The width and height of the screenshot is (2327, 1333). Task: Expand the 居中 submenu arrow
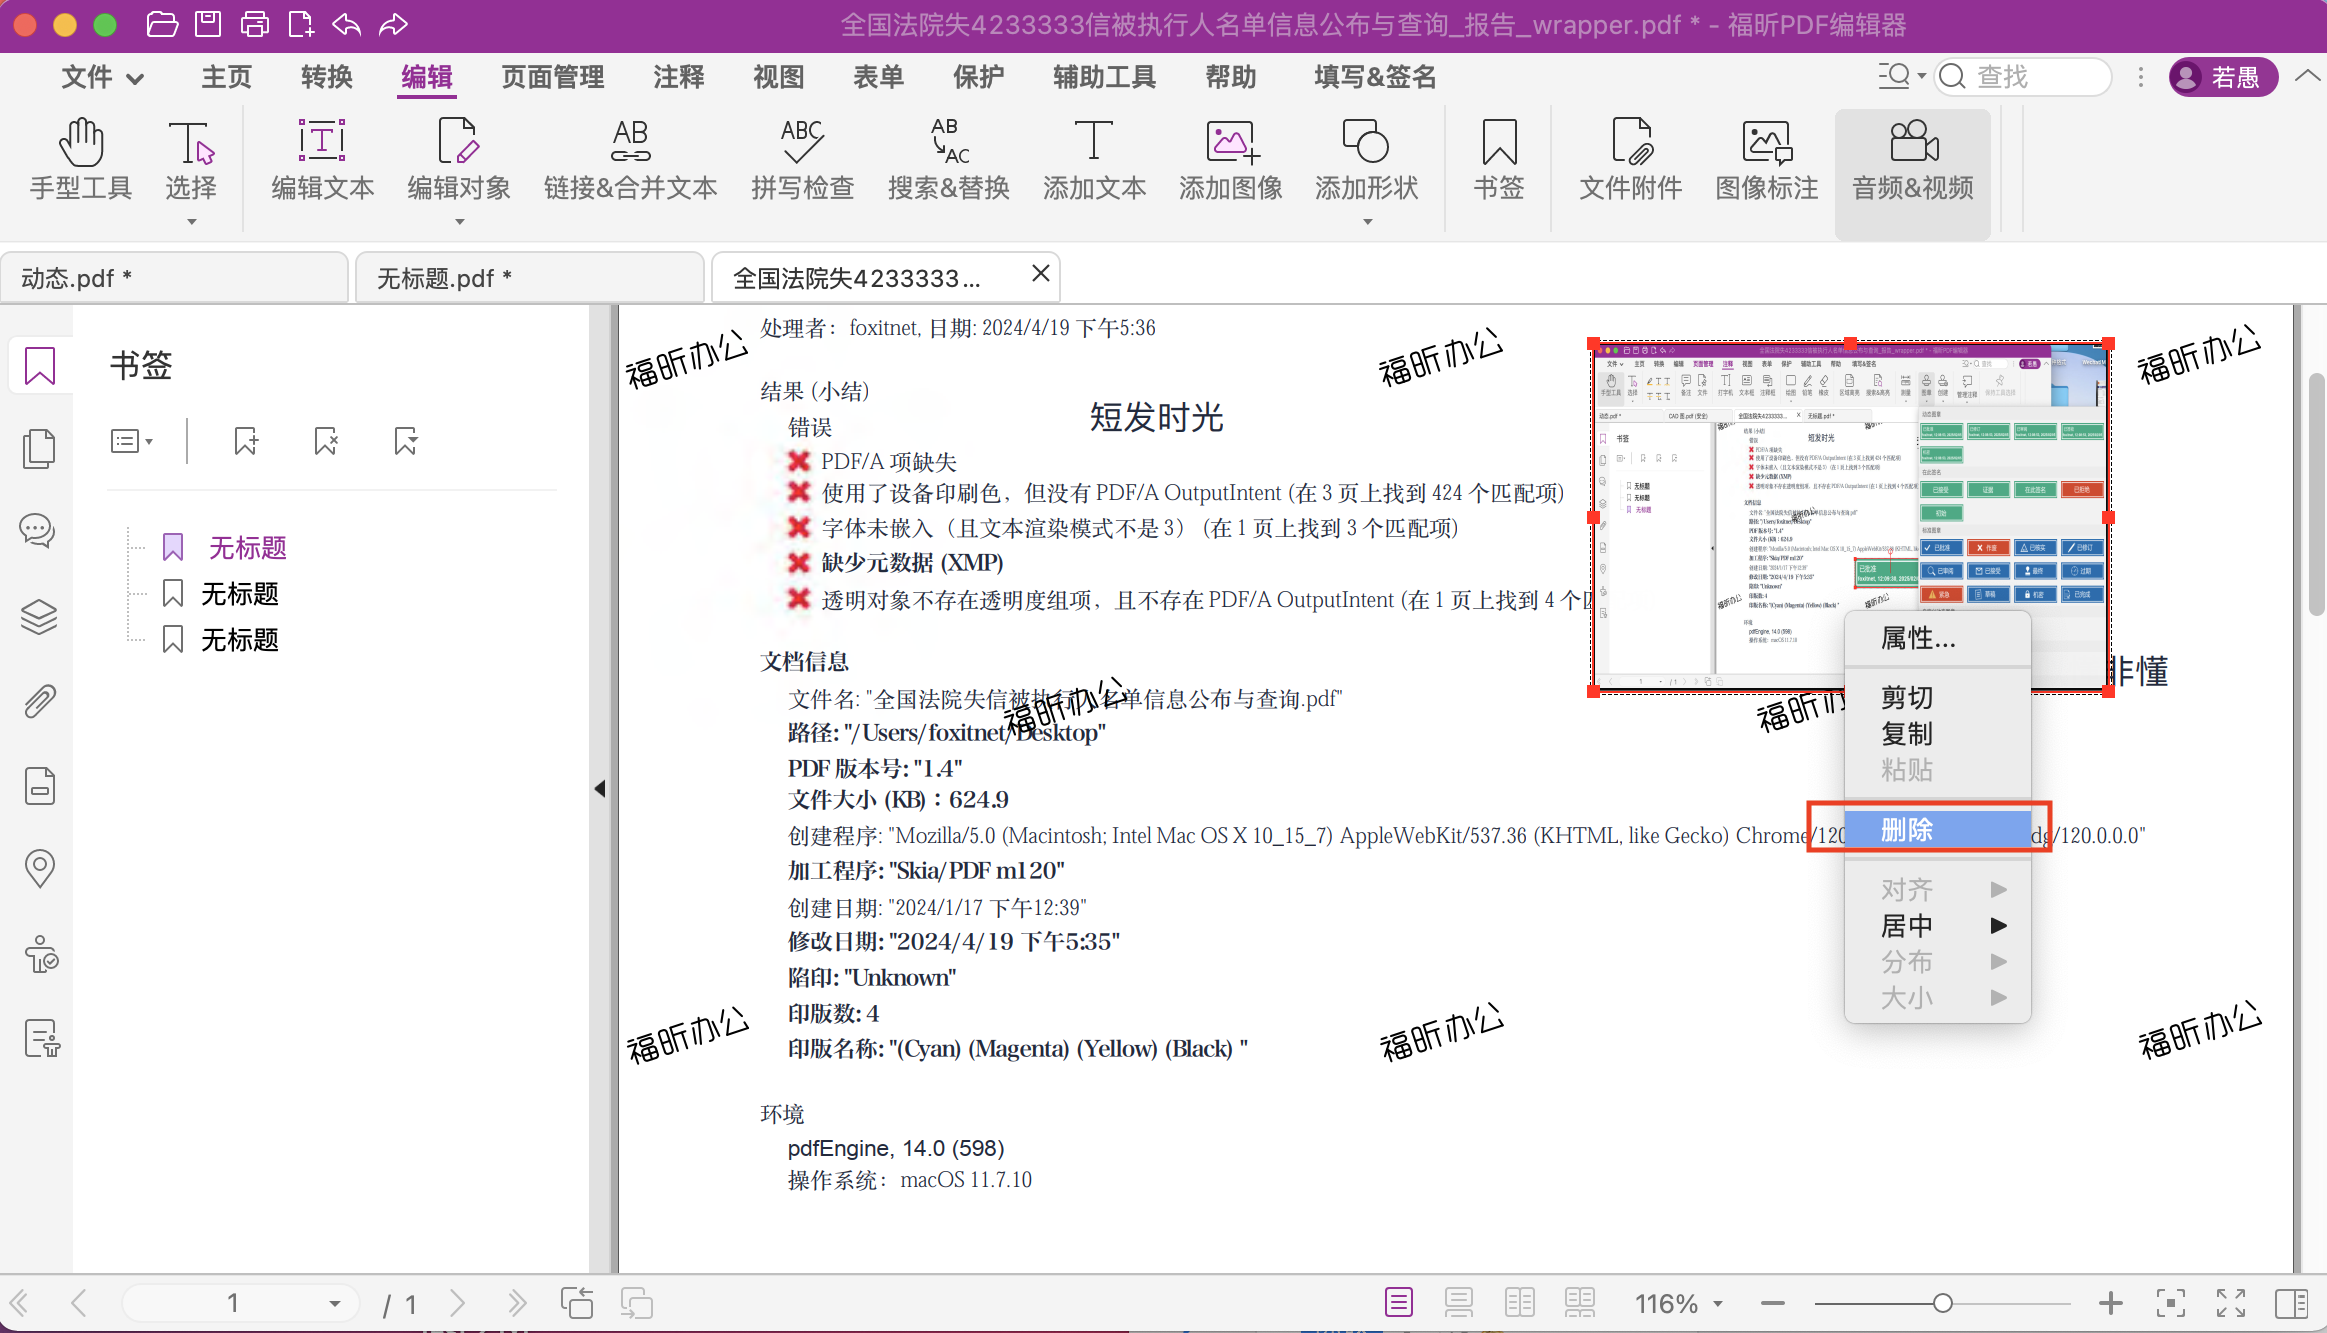point(1998,926)
